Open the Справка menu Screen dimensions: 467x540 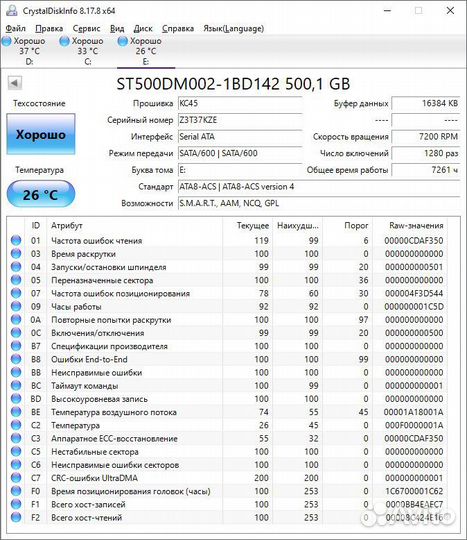coord(178,28)
